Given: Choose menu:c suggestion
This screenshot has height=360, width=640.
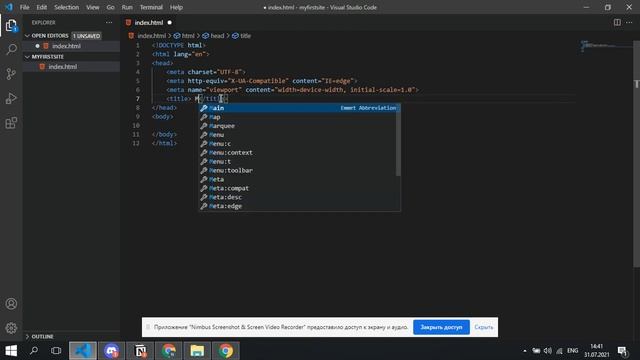Looking at the screenshot, I should 298,144.
